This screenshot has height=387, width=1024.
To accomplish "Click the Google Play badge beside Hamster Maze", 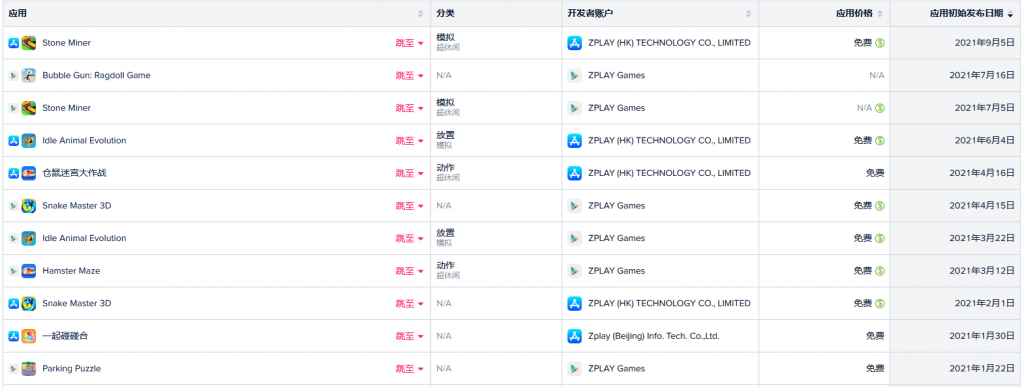I will point(13,271).
